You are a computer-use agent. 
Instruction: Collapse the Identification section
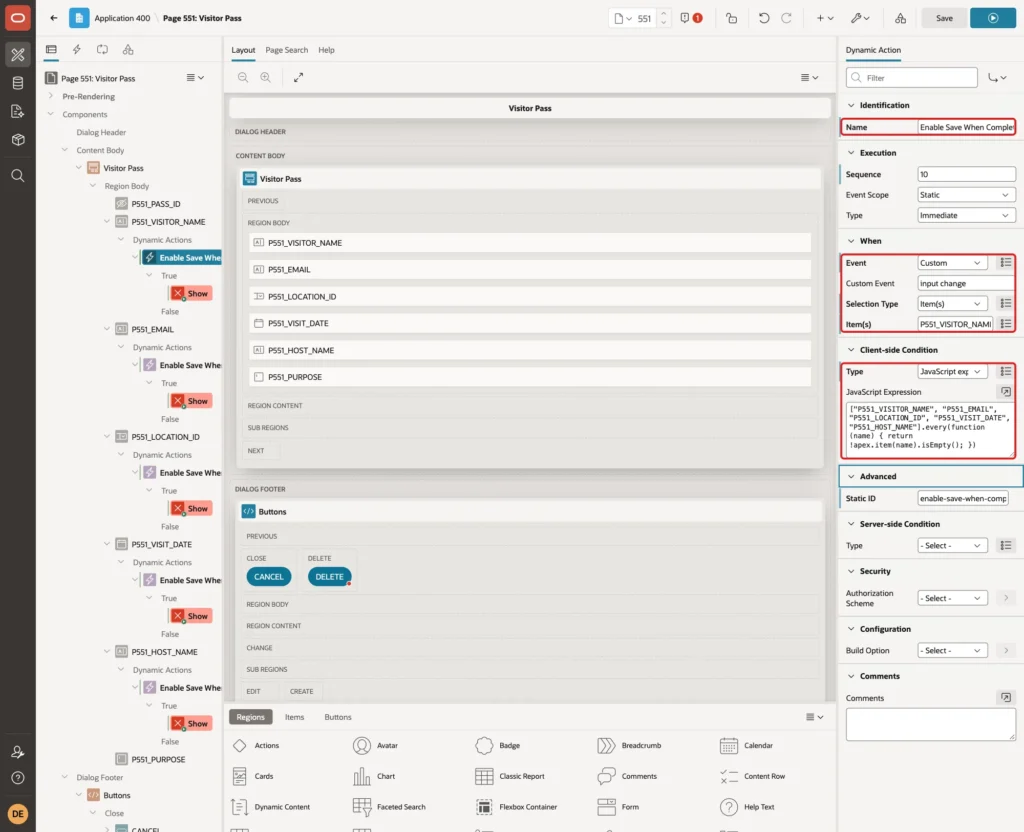coord(851,105)
